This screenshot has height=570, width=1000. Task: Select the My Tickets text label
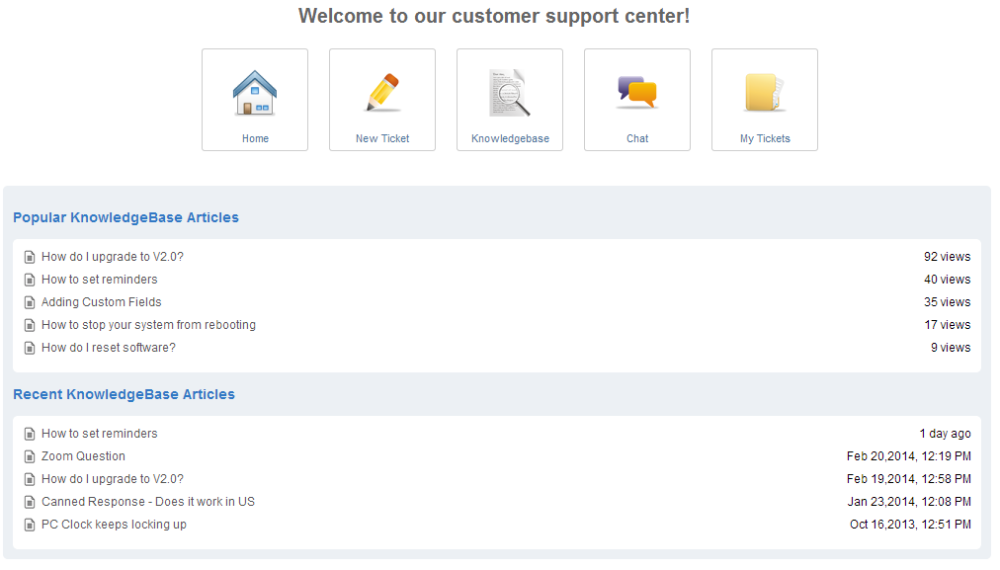tap(765, 138)
